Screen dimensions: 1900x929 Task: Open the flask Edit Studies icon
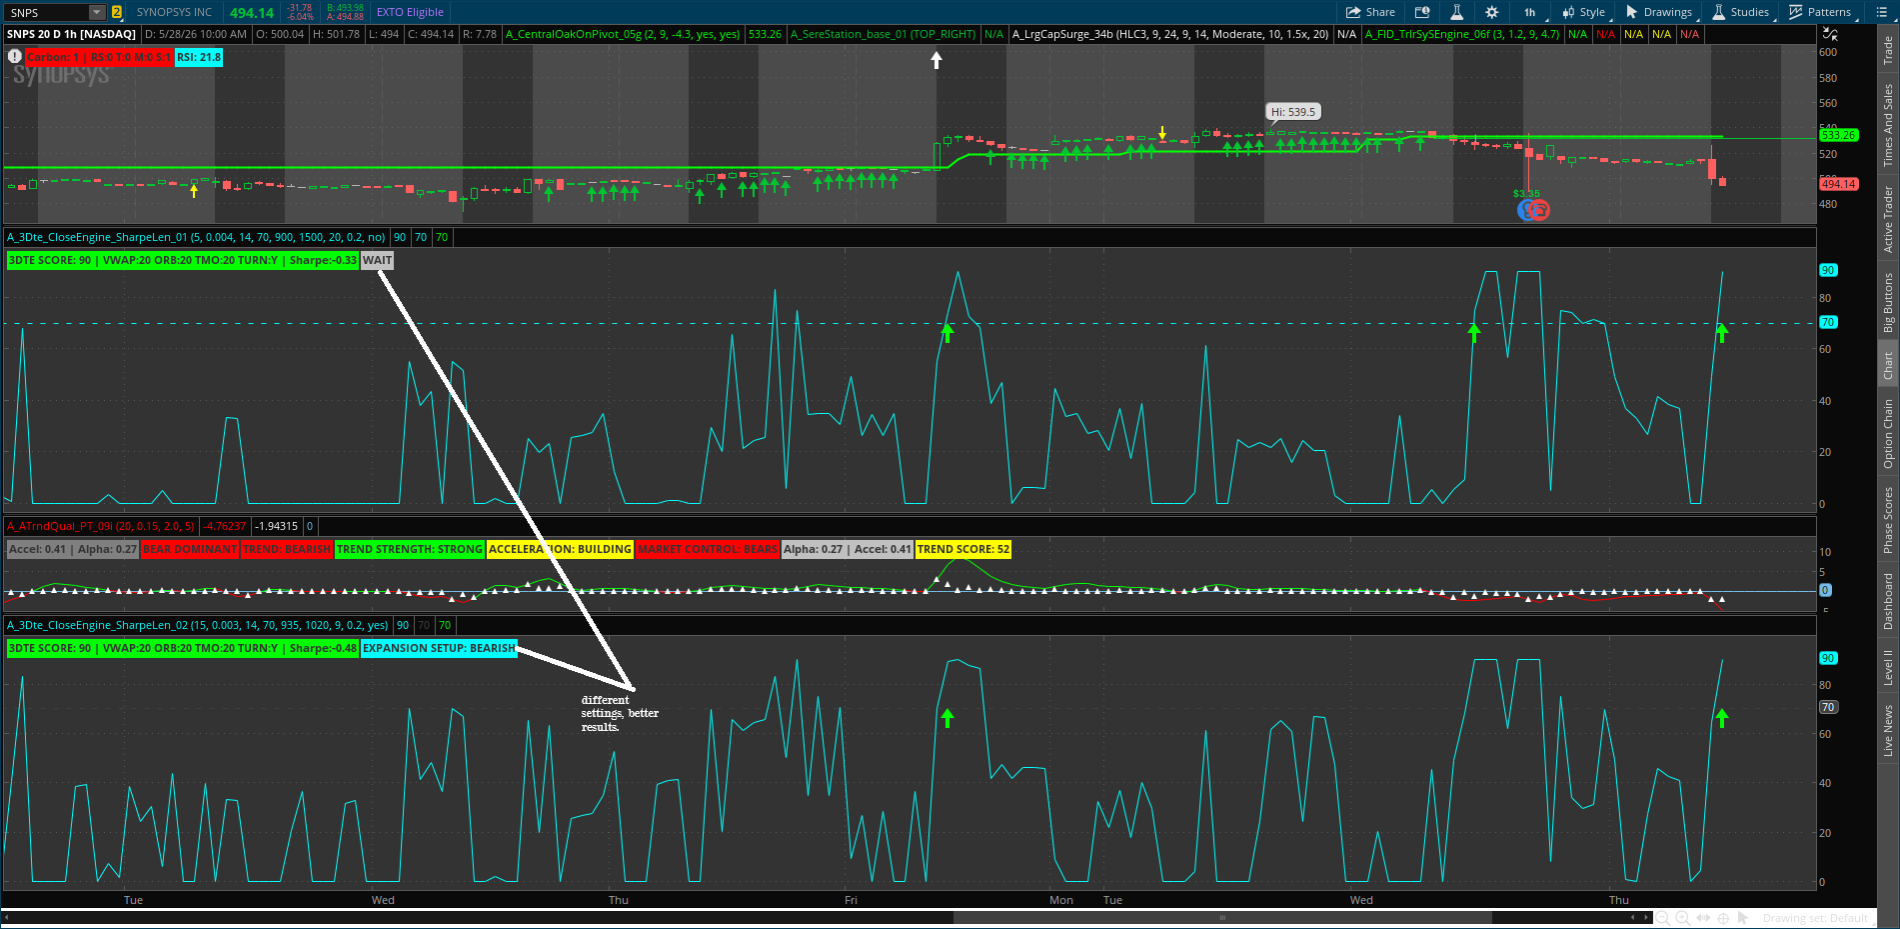(1457, 12)
